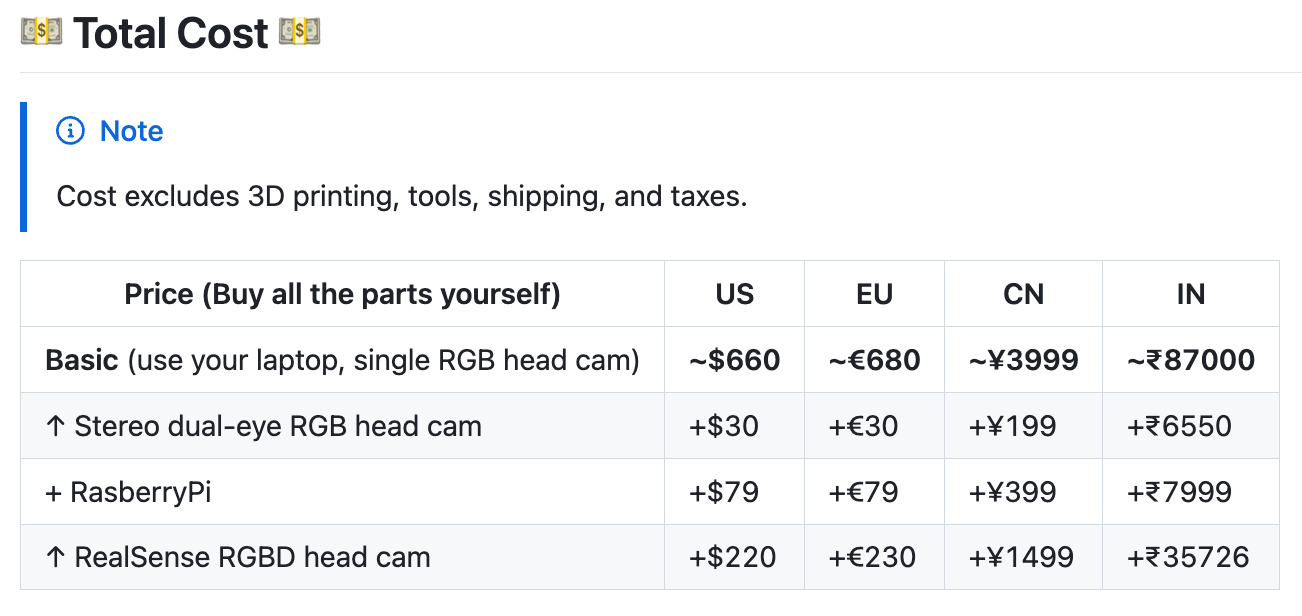The image size is (1302, 616).
Task: Click the money emoji after Total Cost
Action: 299,33
